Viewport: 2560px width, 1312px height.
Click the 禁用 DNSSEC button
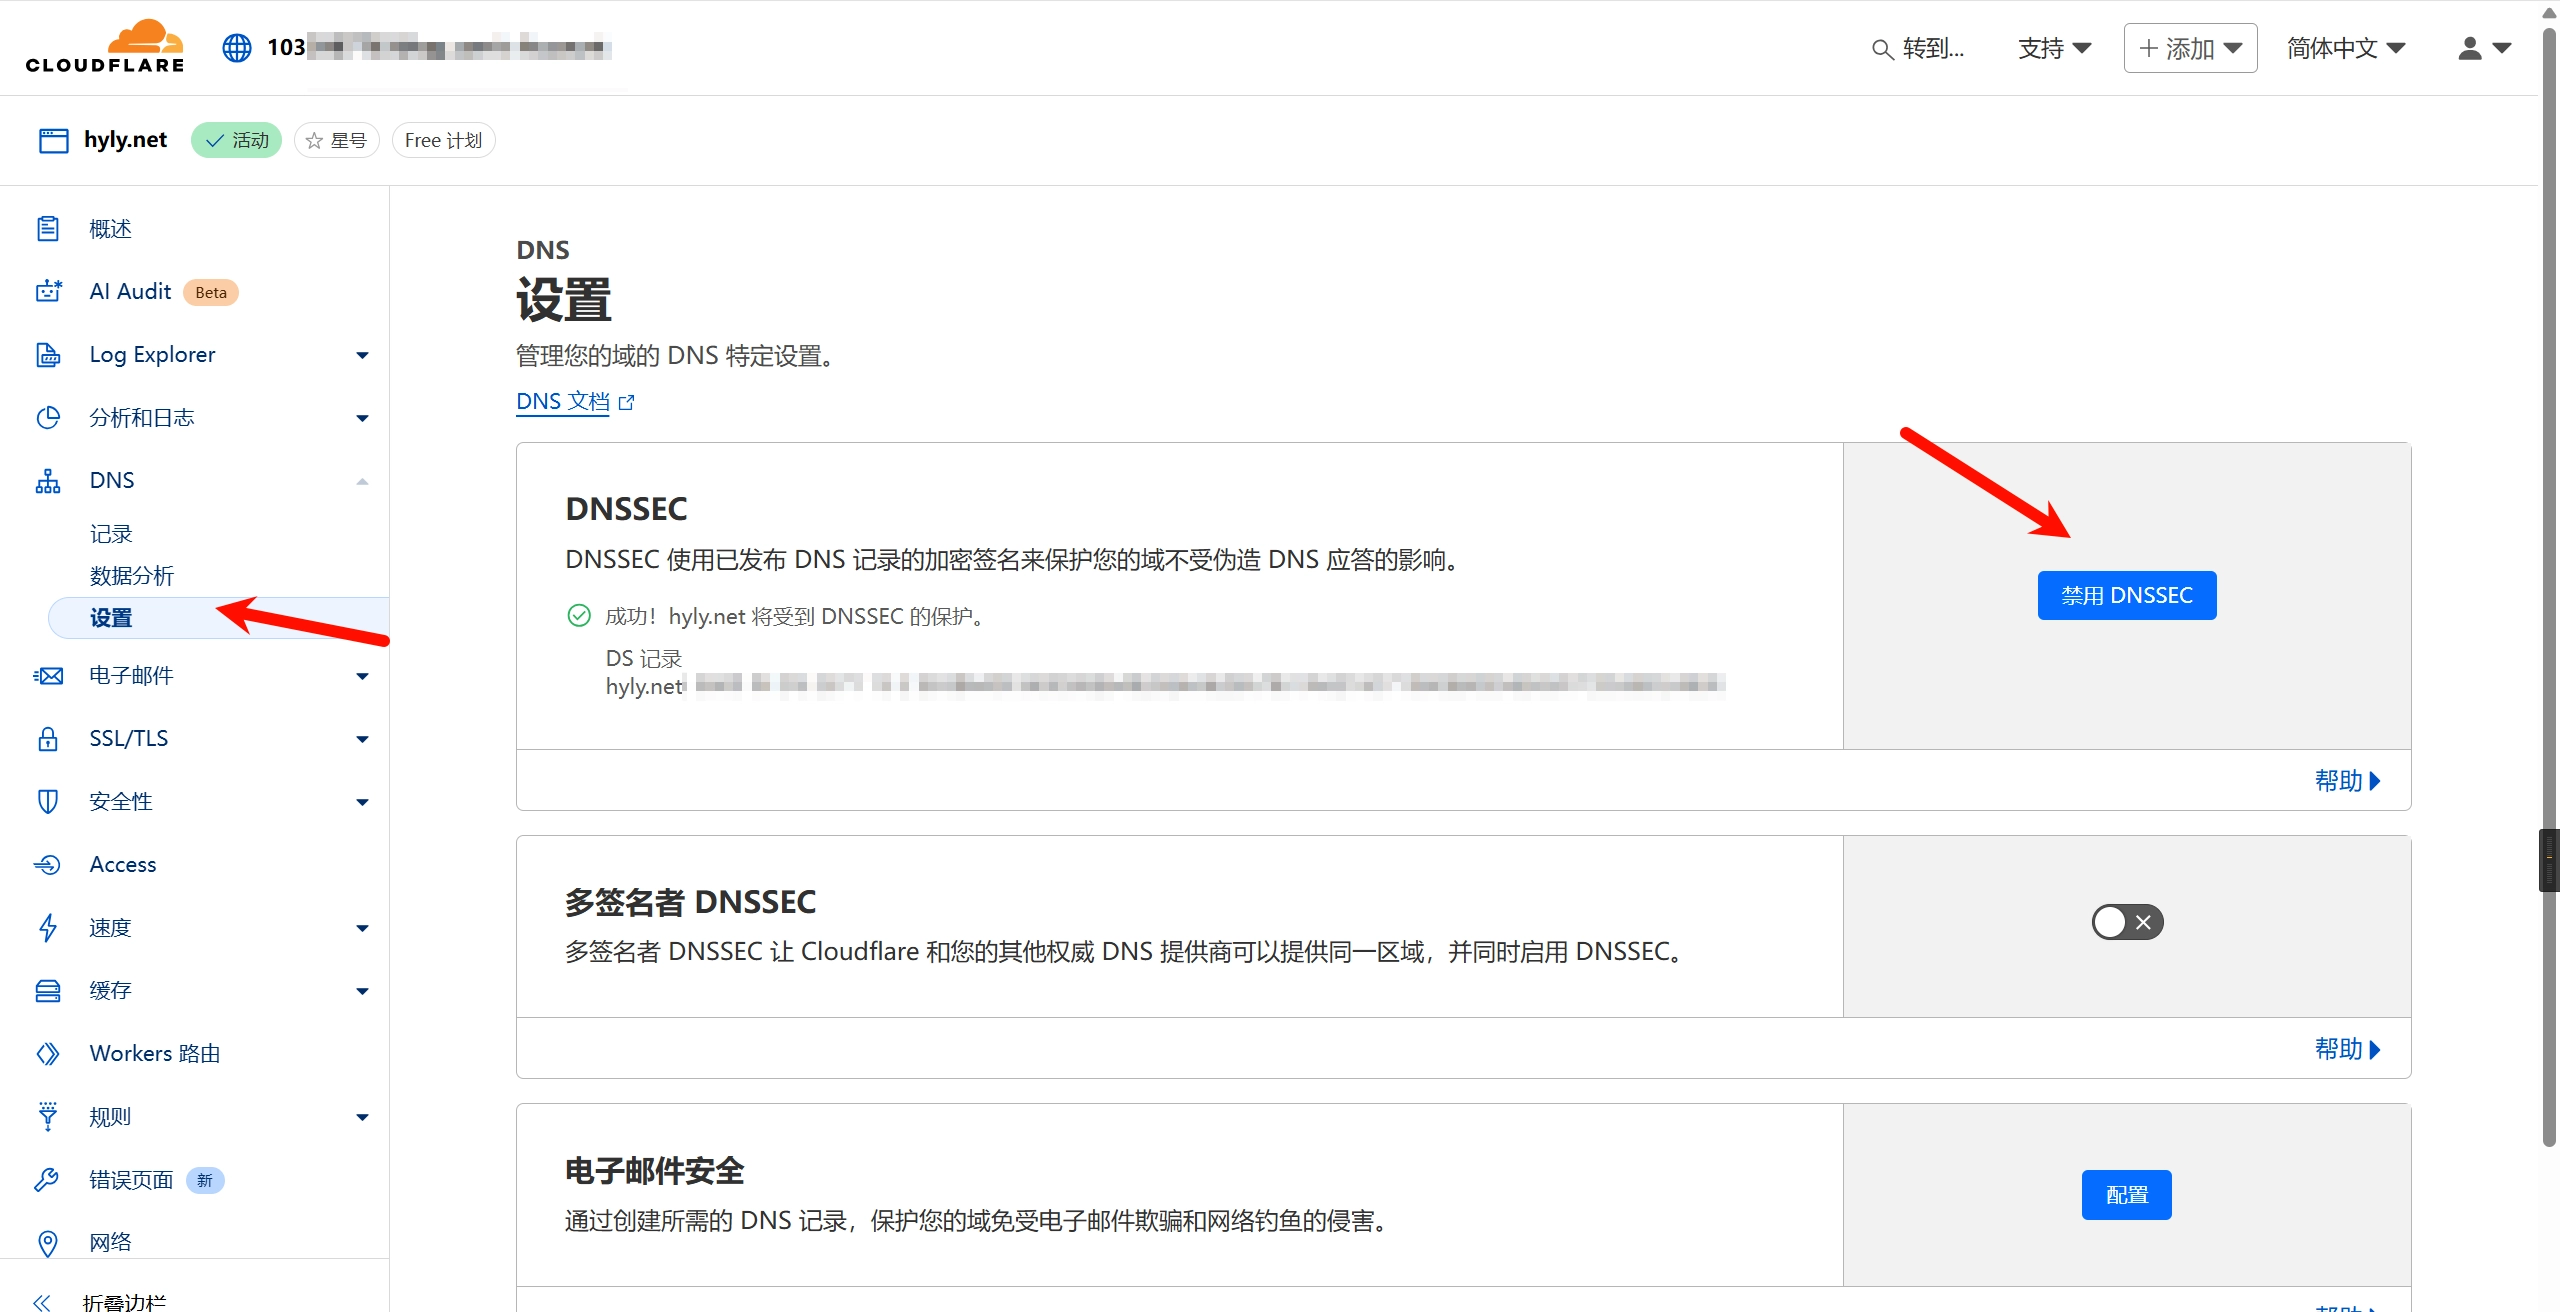(x=2127, y=595)
